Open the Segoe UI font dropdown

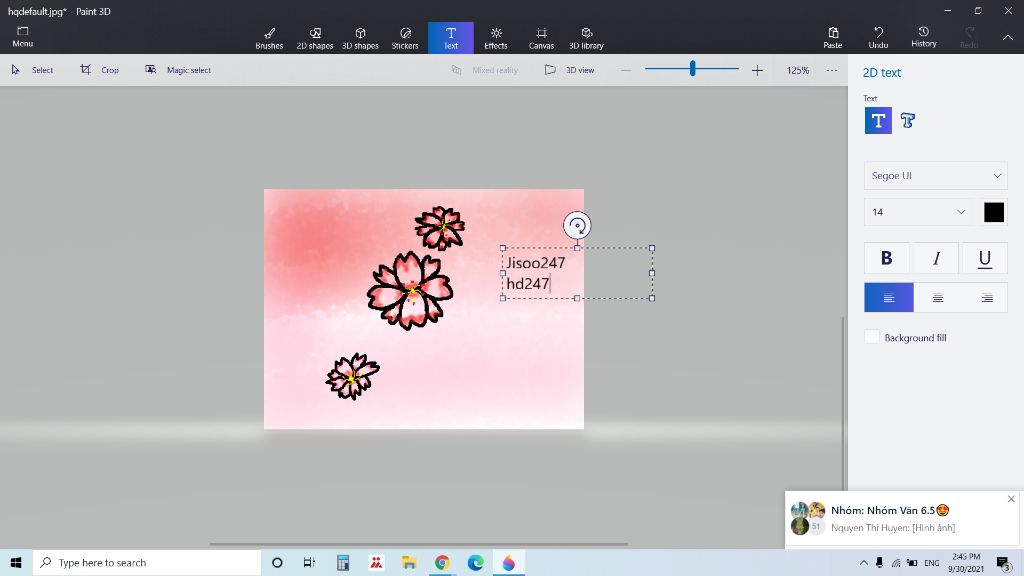pyautogui.click(x=935, y=176)
